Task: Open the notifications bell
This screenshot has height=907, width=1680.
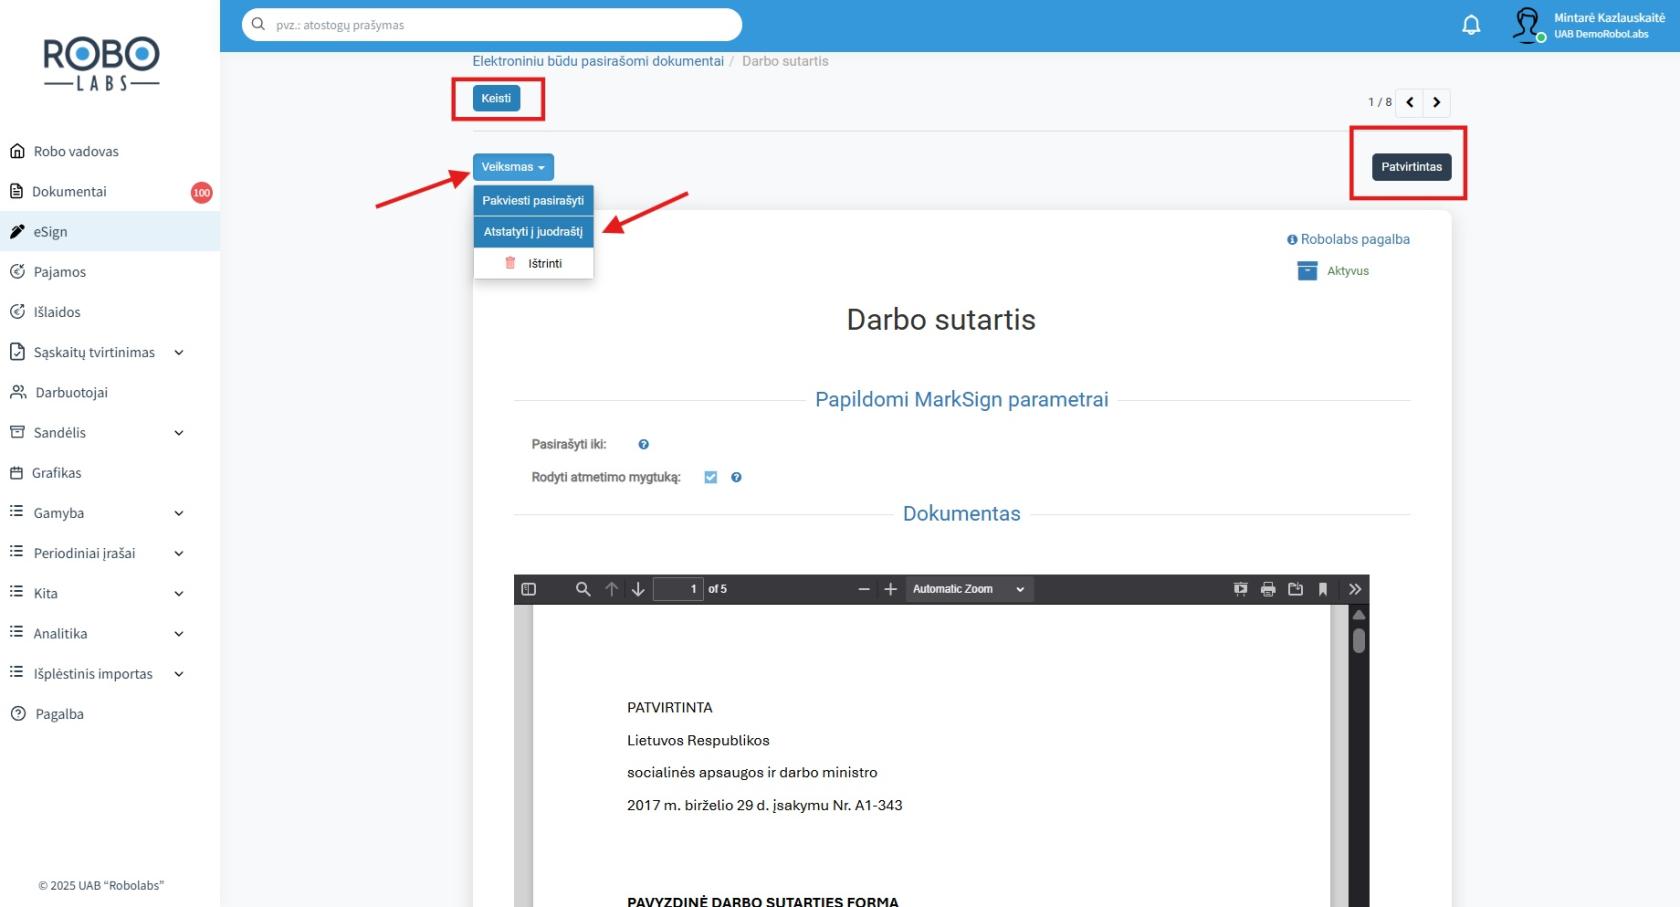Action: pos(1471,25)
